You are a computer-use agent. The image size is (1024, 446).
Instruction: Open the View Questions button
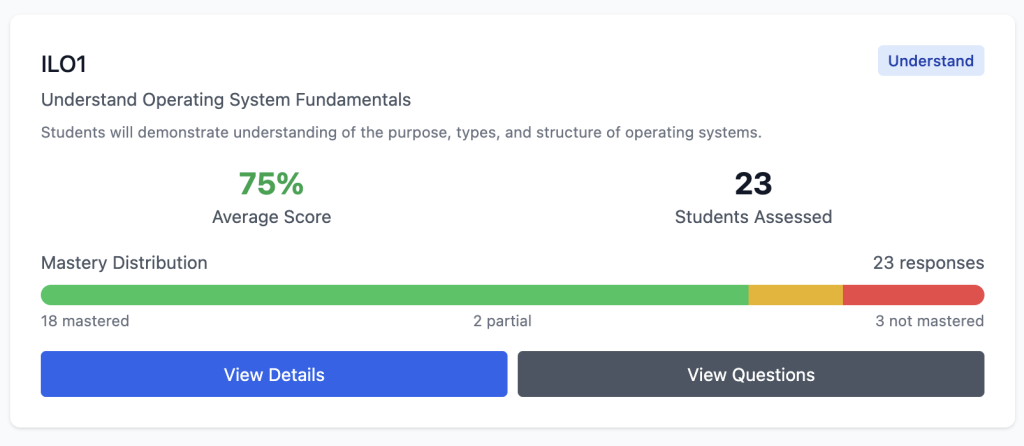click(750, 375)
